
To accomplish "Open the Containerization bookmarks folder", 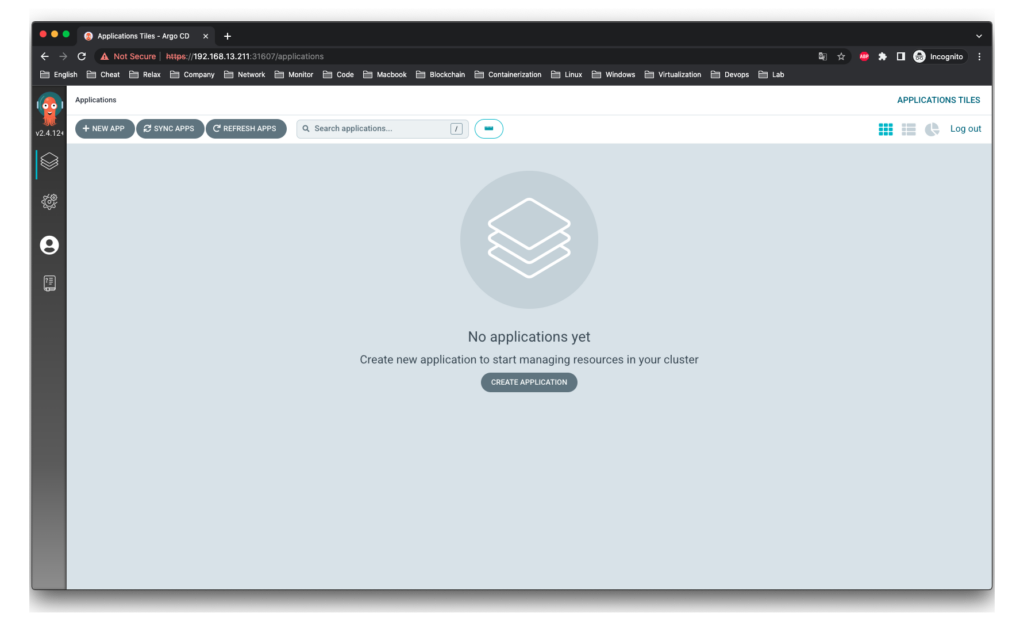I will pyautogui.click(x=507, y=74).
